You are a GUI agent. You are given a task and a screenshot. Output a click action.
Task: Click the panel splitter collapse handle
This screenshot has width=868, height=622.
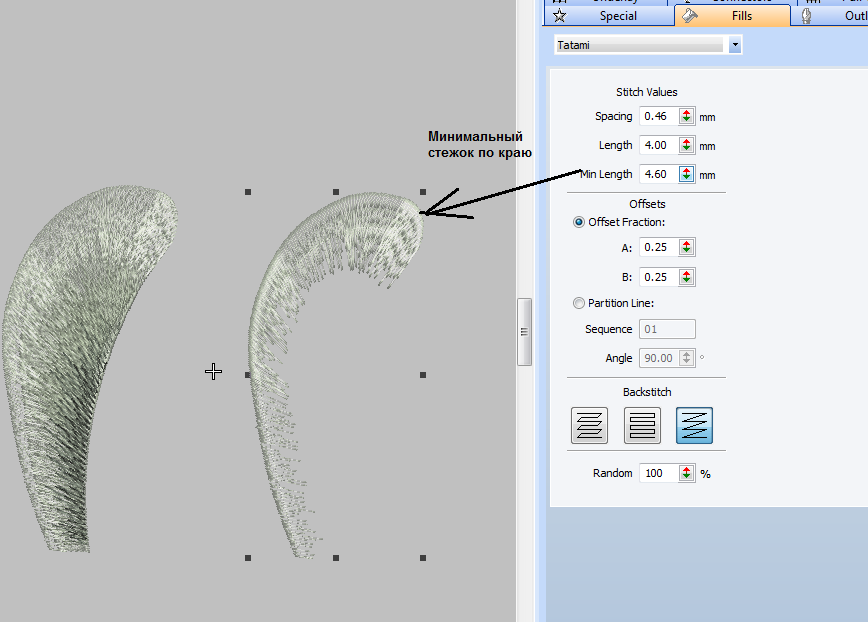point(524,332)
